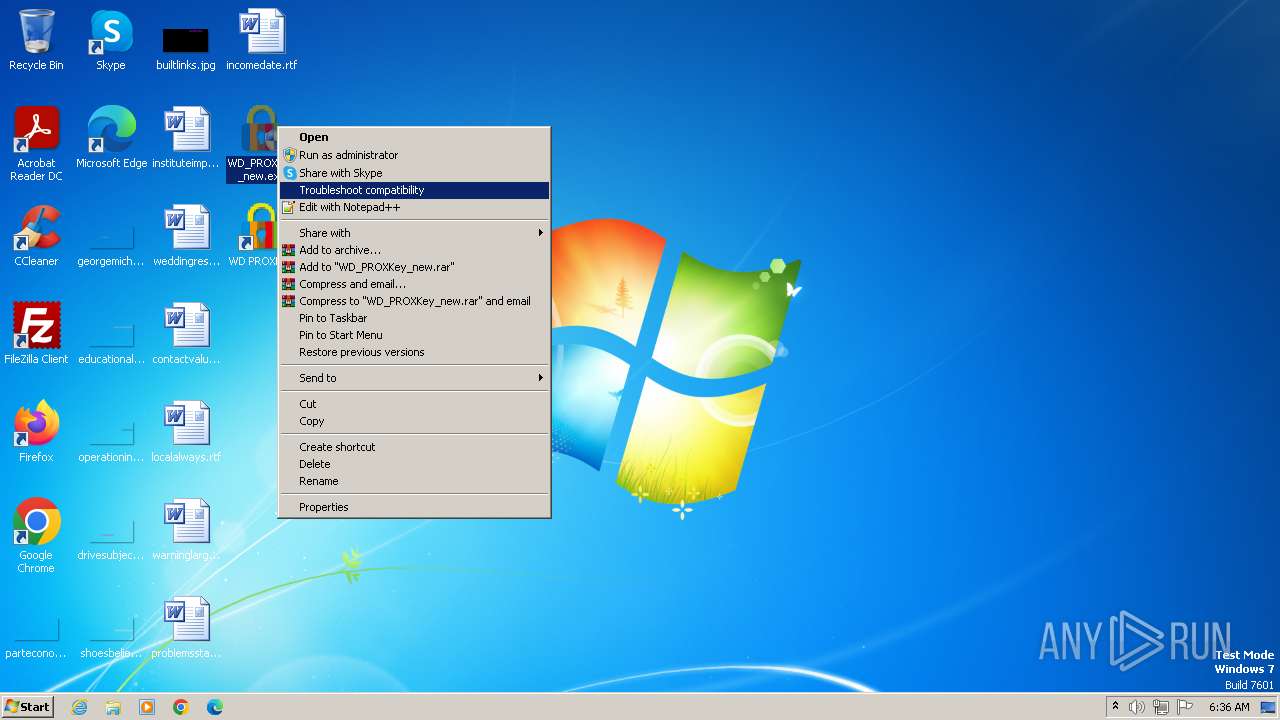
Task: Open Windows Explorer folder in taskbar
Action: [113, 707]
